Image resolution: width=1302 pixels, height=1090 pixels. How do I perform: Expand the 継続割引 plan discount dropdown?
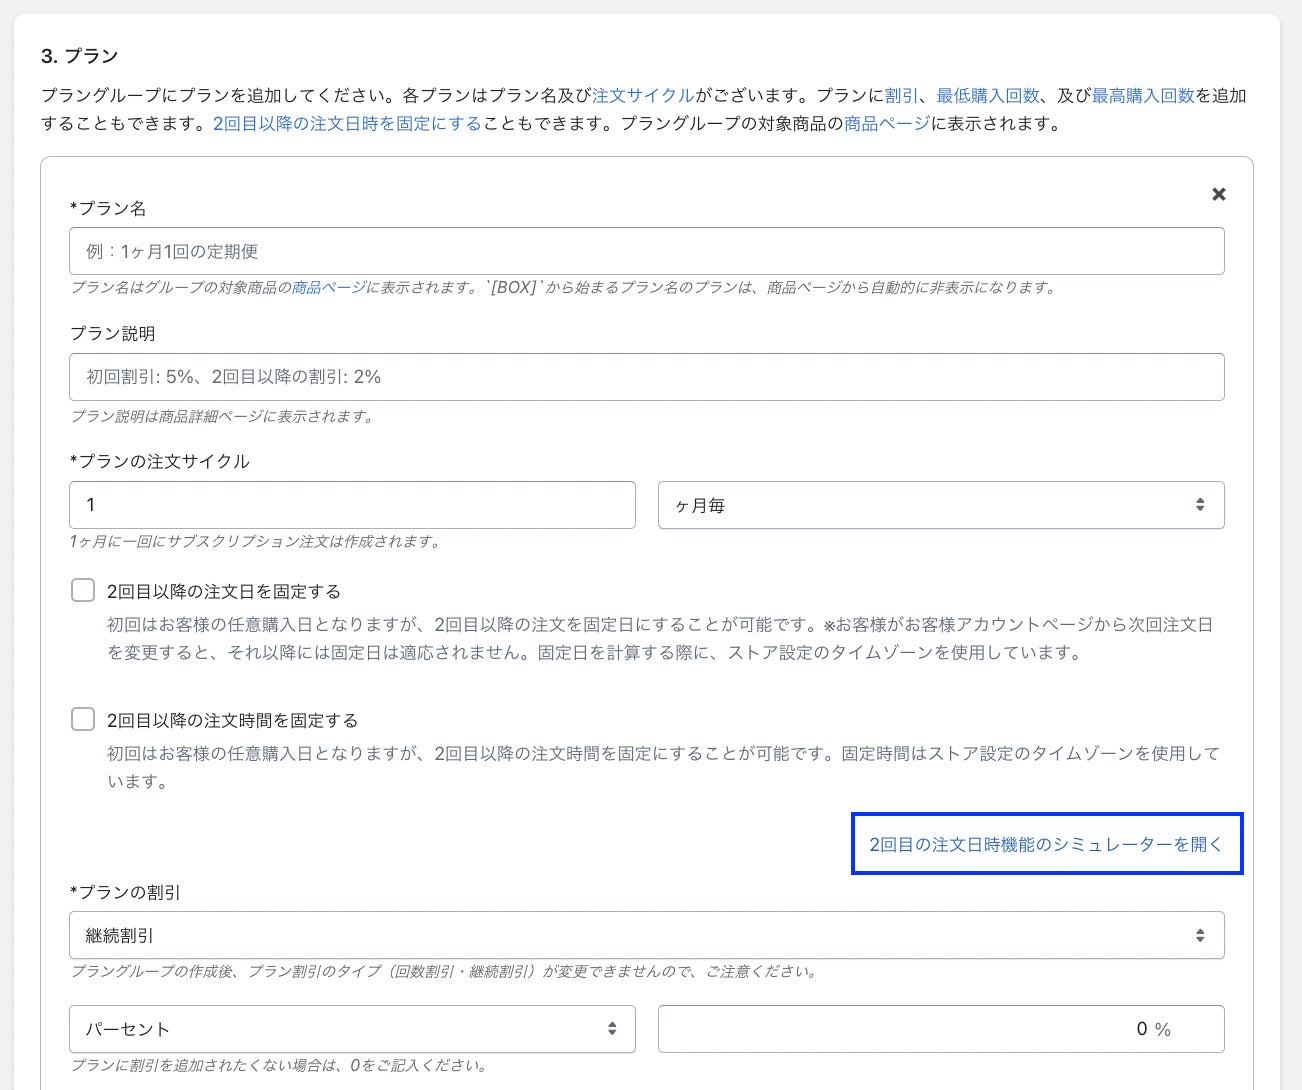click(647, 935)
